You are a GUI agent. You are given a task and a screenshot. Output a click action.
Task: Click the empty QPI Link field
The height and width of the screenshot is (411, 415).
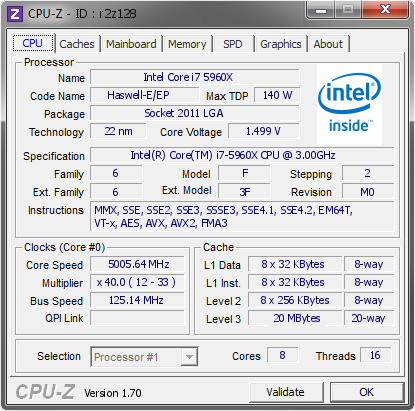tap(137, 318)
